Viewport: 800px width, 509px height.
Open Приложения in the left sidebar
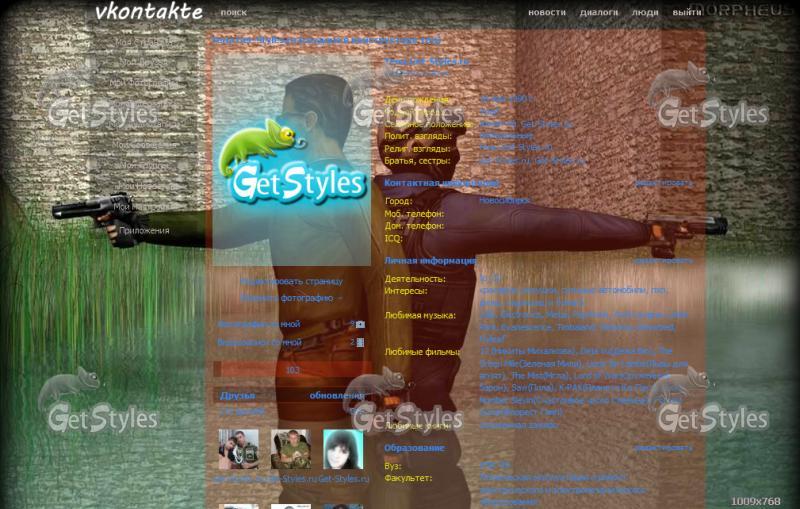pos(144,231)
